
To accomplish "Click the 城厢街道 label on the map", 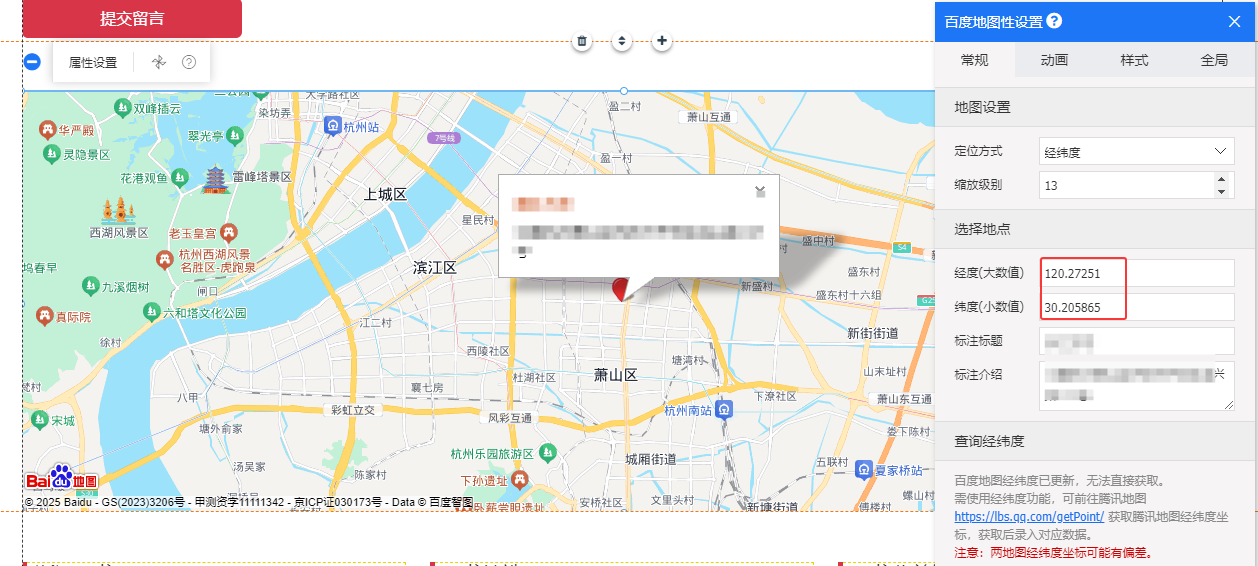I will (651, 459).
